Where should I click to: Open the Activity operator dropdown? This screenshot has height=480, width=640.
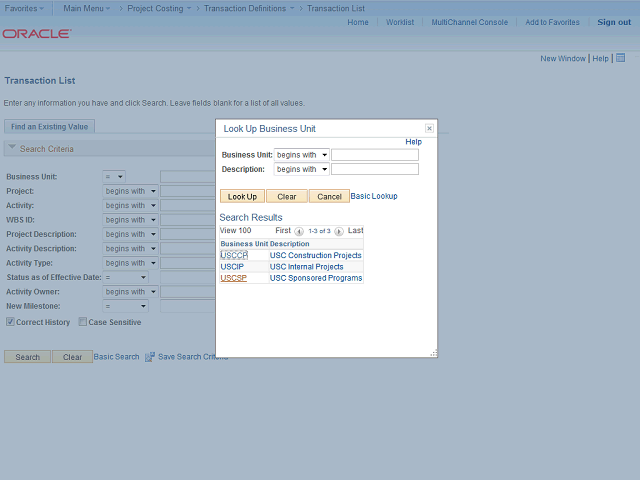[x=130, y=205]
